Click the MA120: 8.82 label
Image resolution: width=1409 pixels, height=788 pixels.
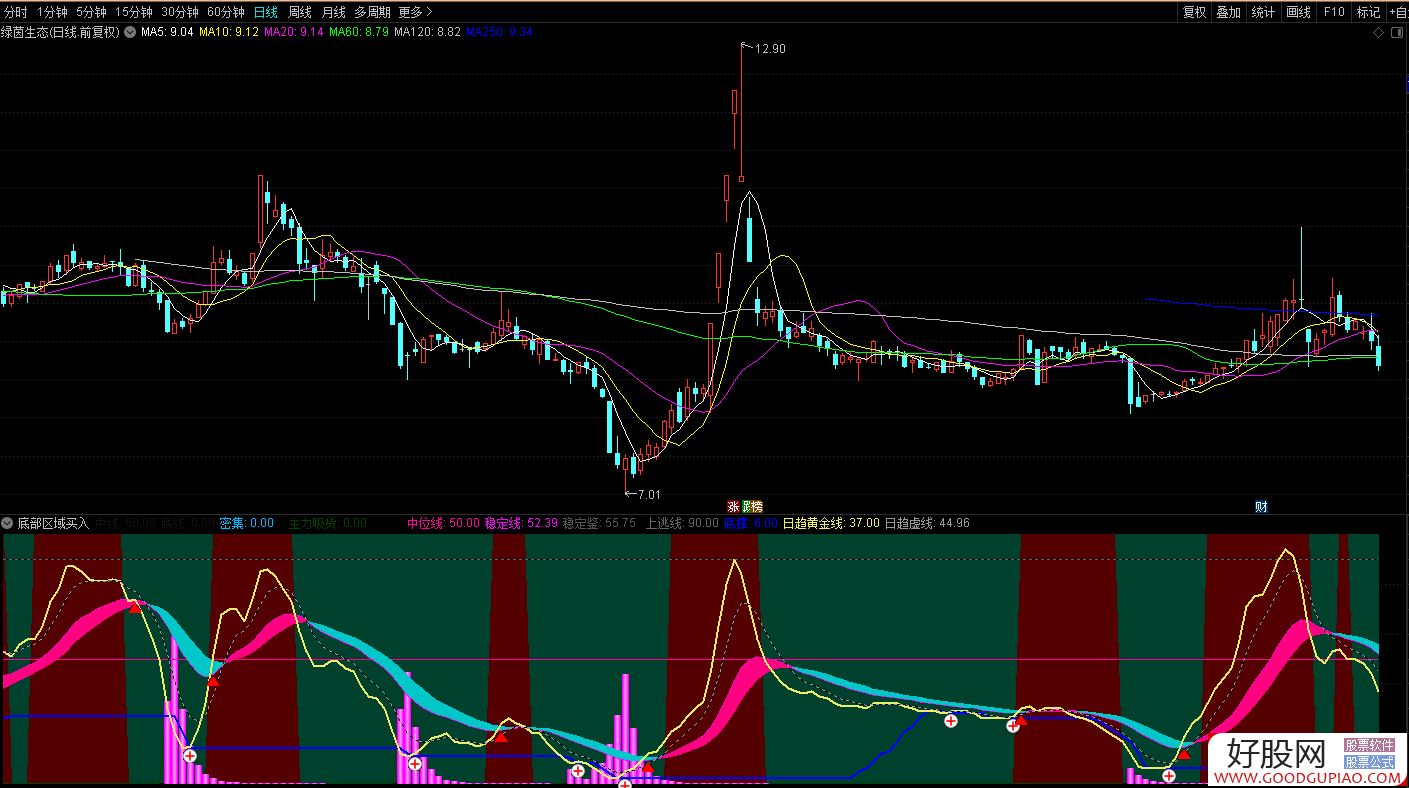coord(427,32)
